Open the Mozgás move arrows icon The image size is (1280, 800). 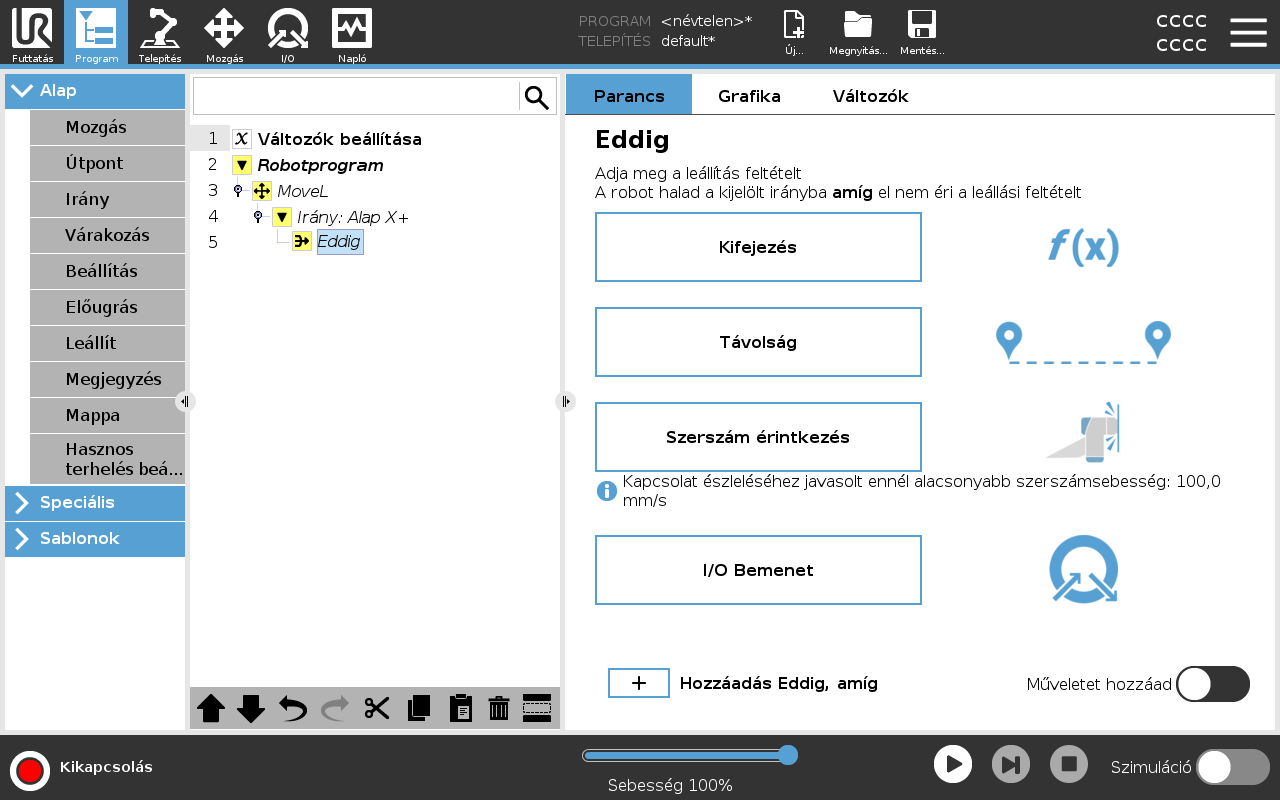coord(224,32)
